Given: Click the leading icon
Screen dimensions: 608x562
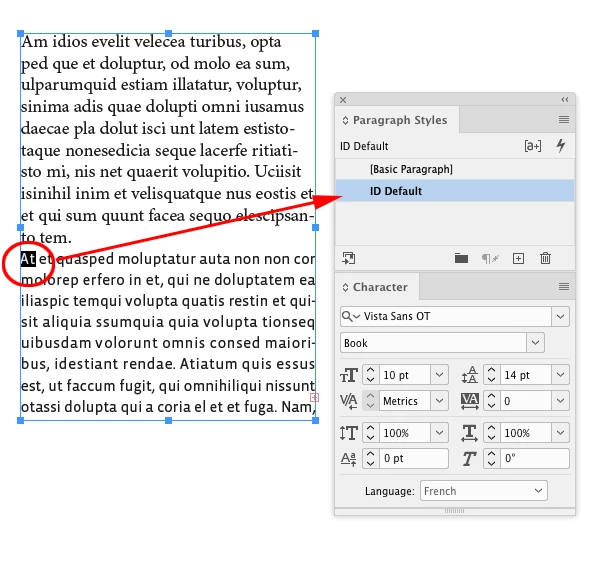Looking at the screenshot, I should coord(469,375).
